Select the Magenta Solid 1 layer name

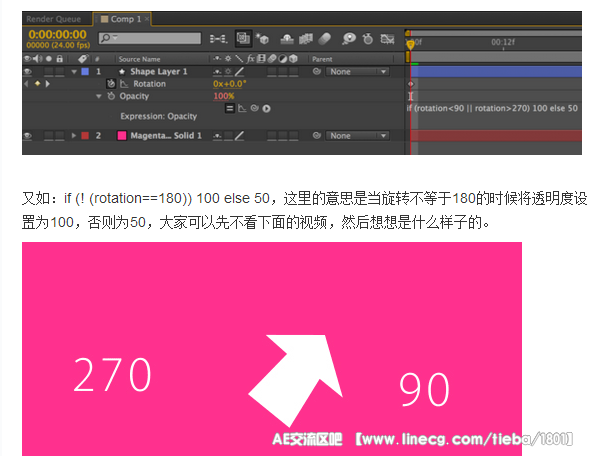pos(166,135)
